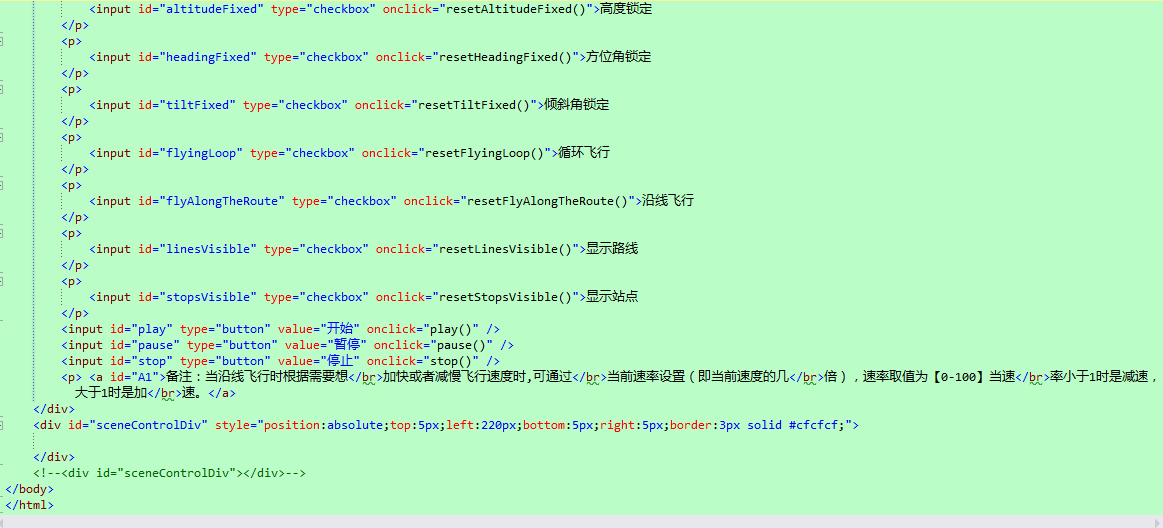This screenshot has width=1163, height=528.
Task: Click the resetFlyingLoop() onclick handler
Action: coord(485,154)
